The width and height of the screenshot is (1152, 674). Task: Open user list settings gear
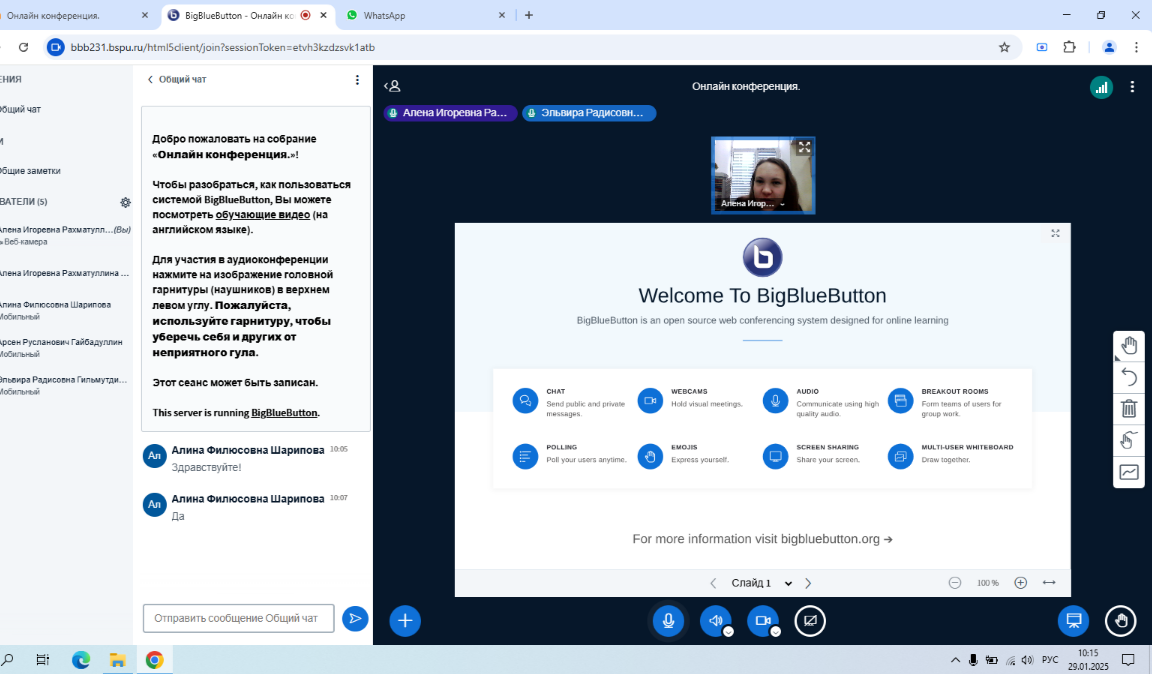pos(126,202)
